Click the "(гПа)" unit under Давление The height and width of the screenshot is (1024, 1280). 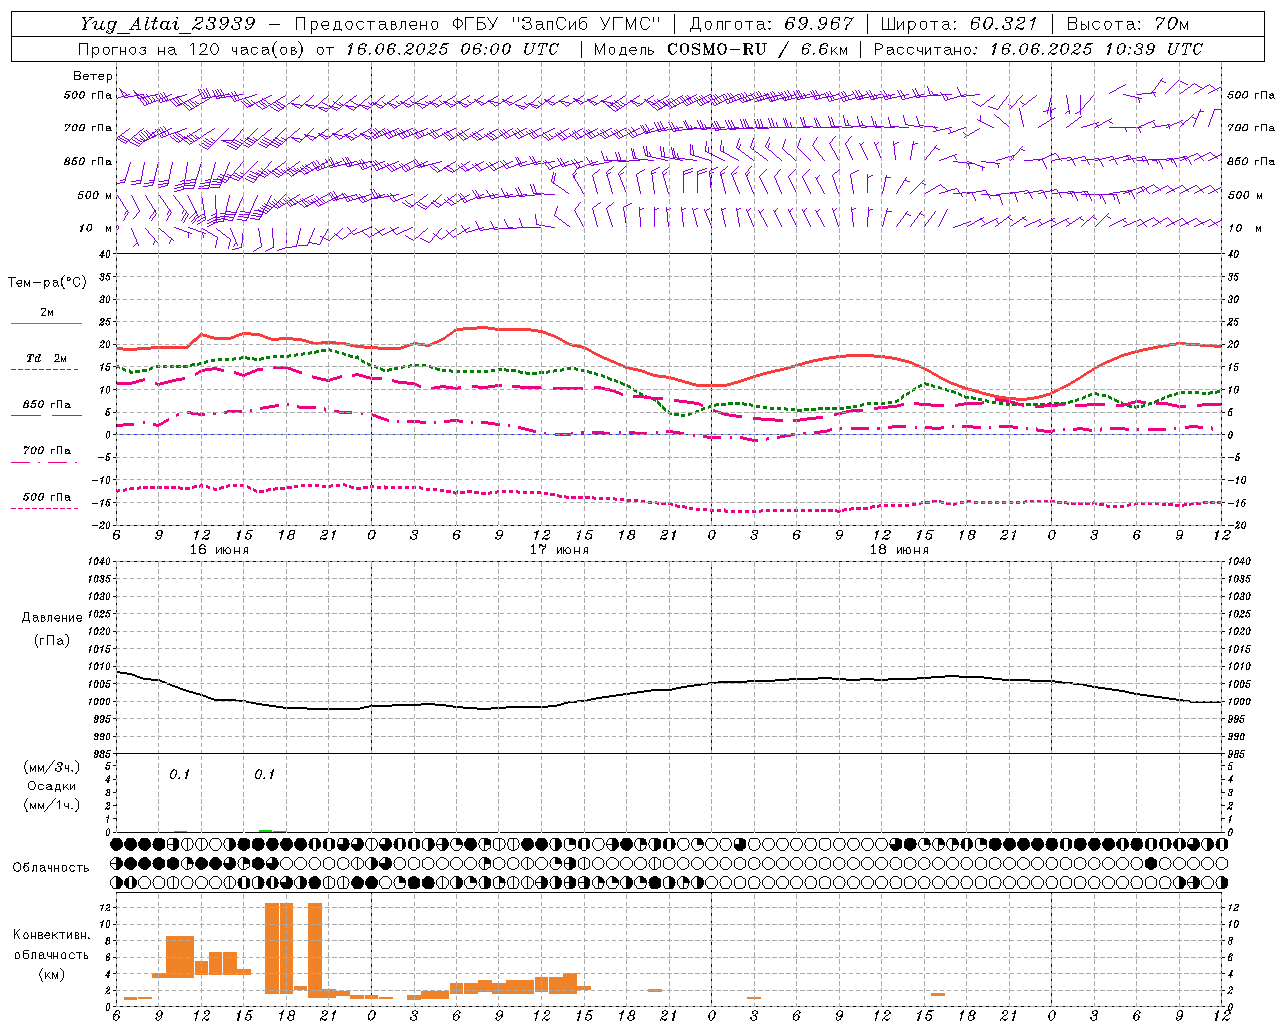pyautogui.click(x=52, y=640)
